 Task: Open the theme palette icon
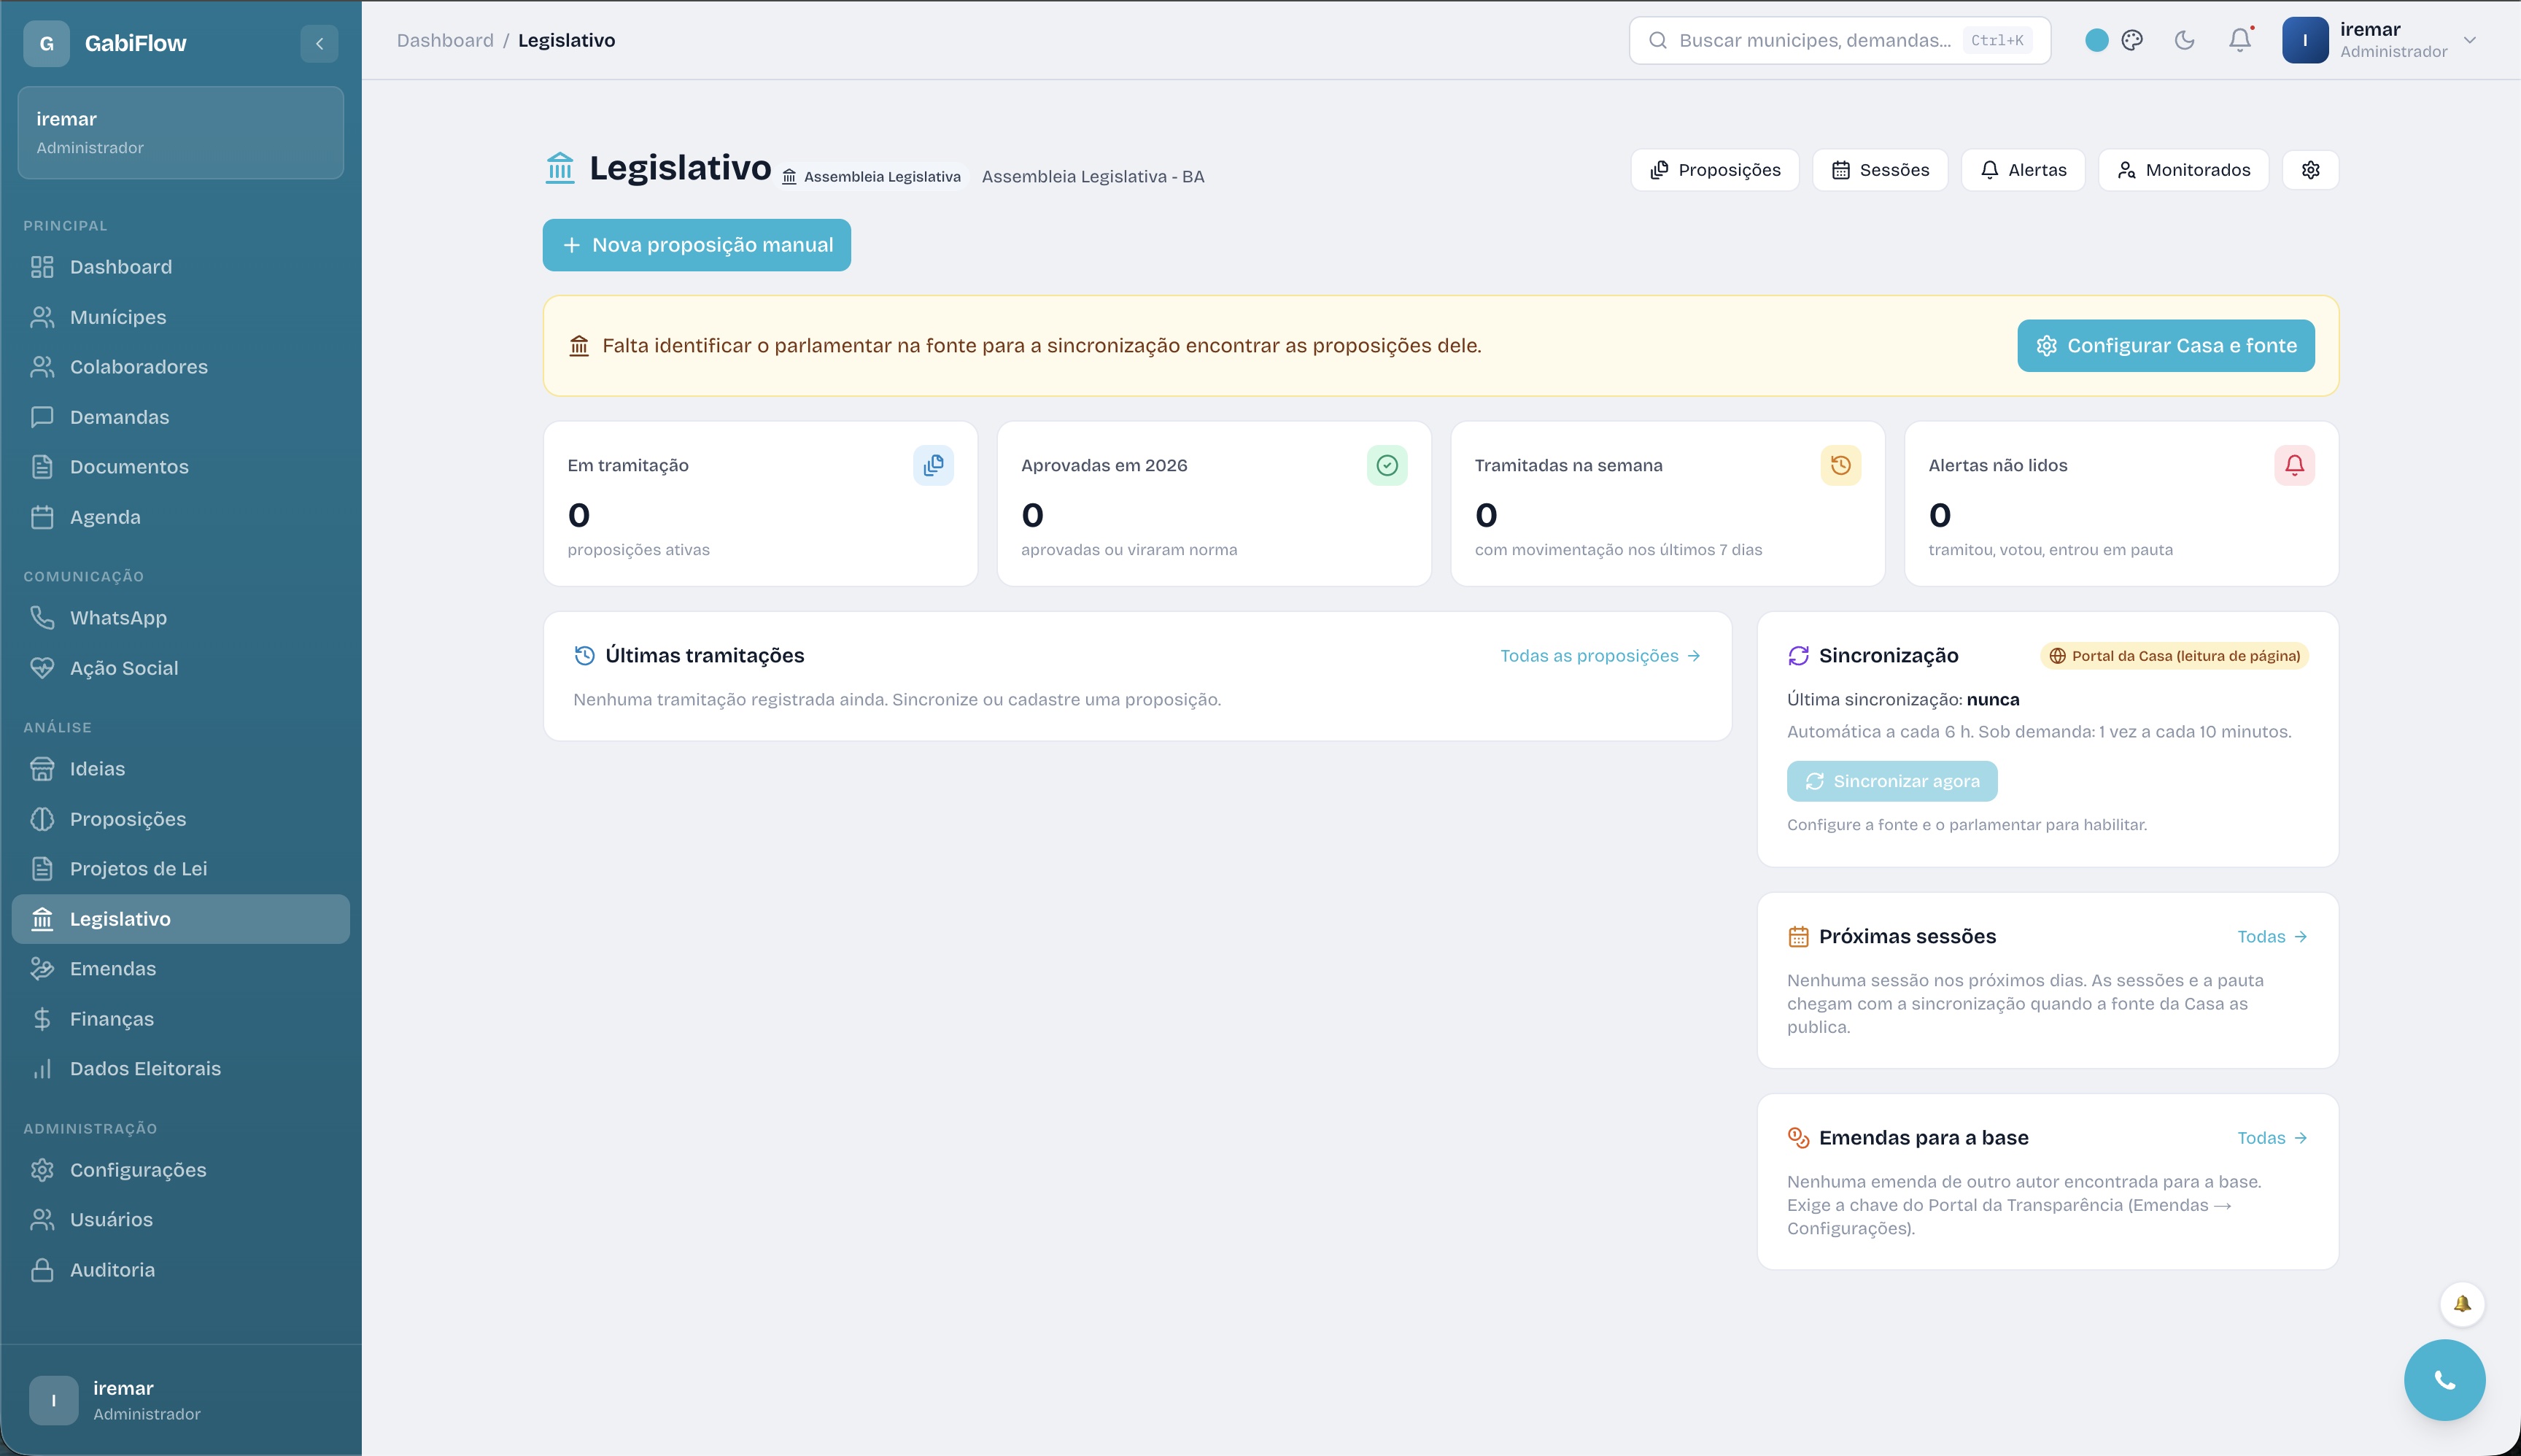(x=2132, y=40)
